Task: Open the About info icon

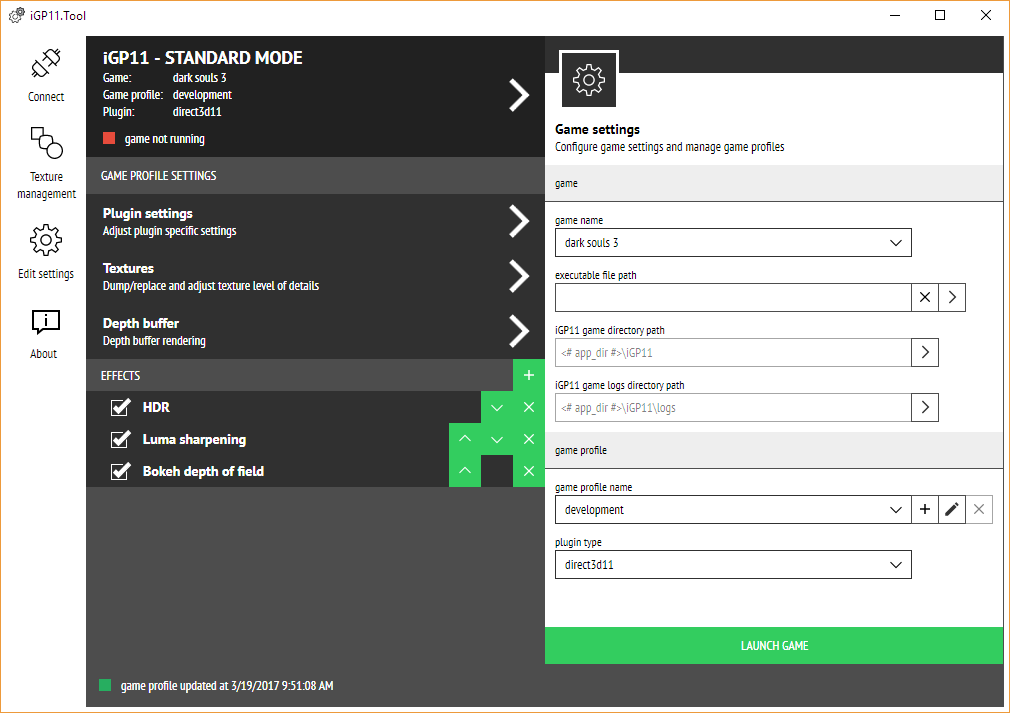Action: coord(46,322)
